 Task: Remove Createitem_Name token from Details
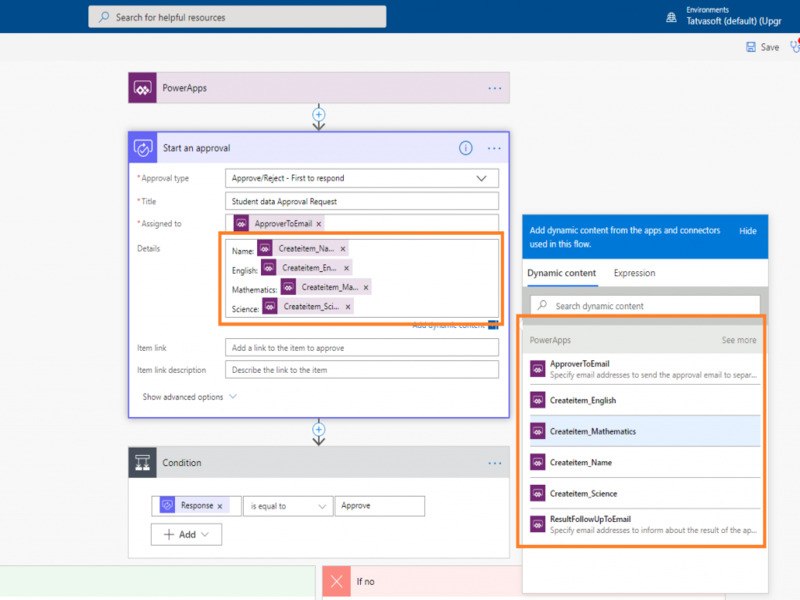click(343, 249)
